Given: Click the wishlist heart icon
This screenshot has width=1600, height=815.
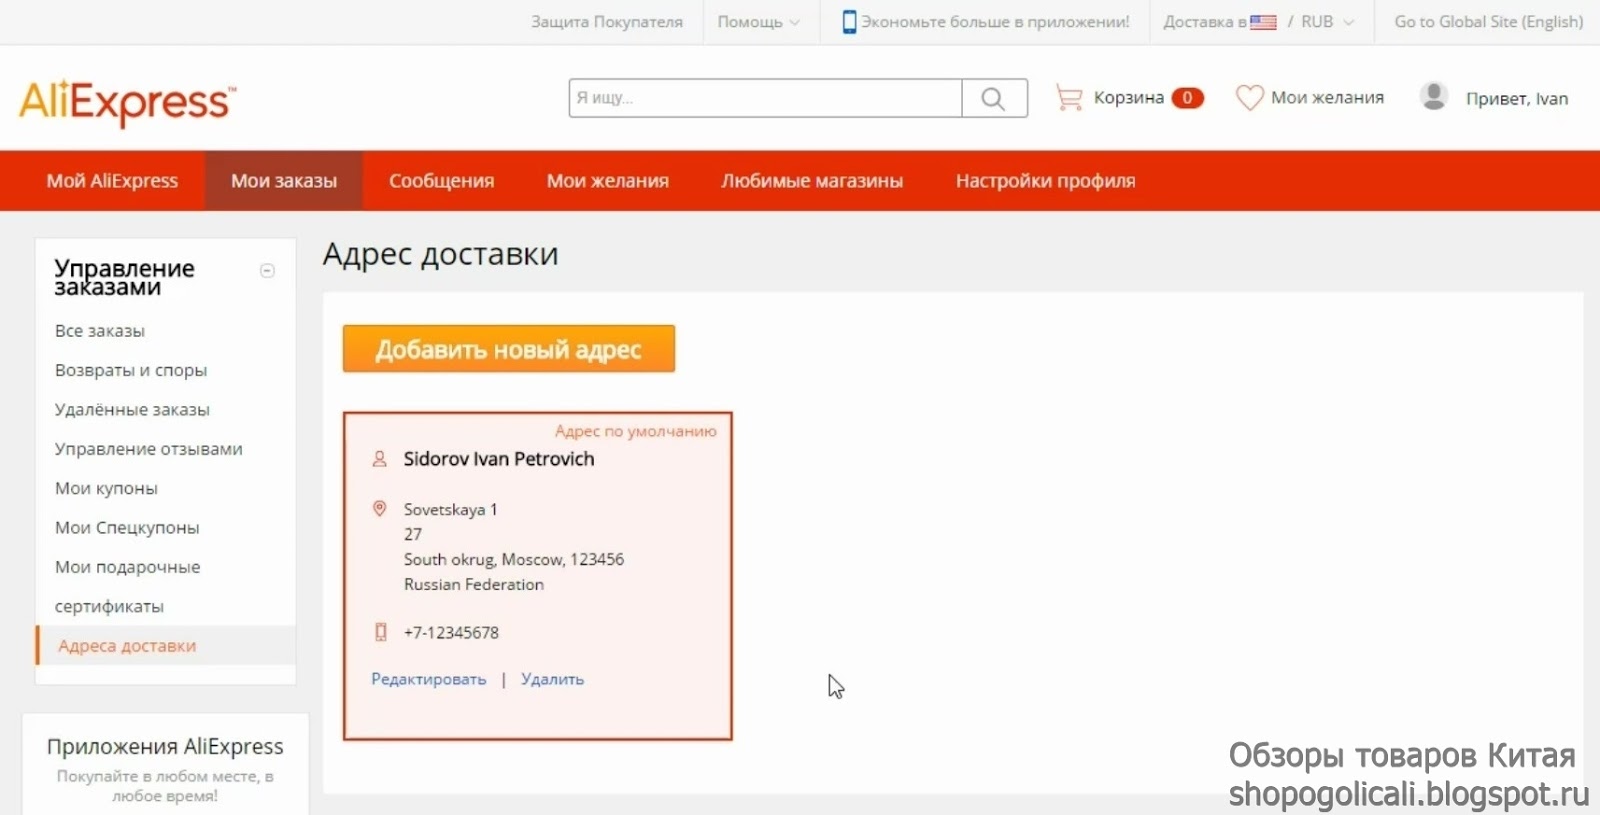Looking at the screenshot, I should [x=1249, y=98].
